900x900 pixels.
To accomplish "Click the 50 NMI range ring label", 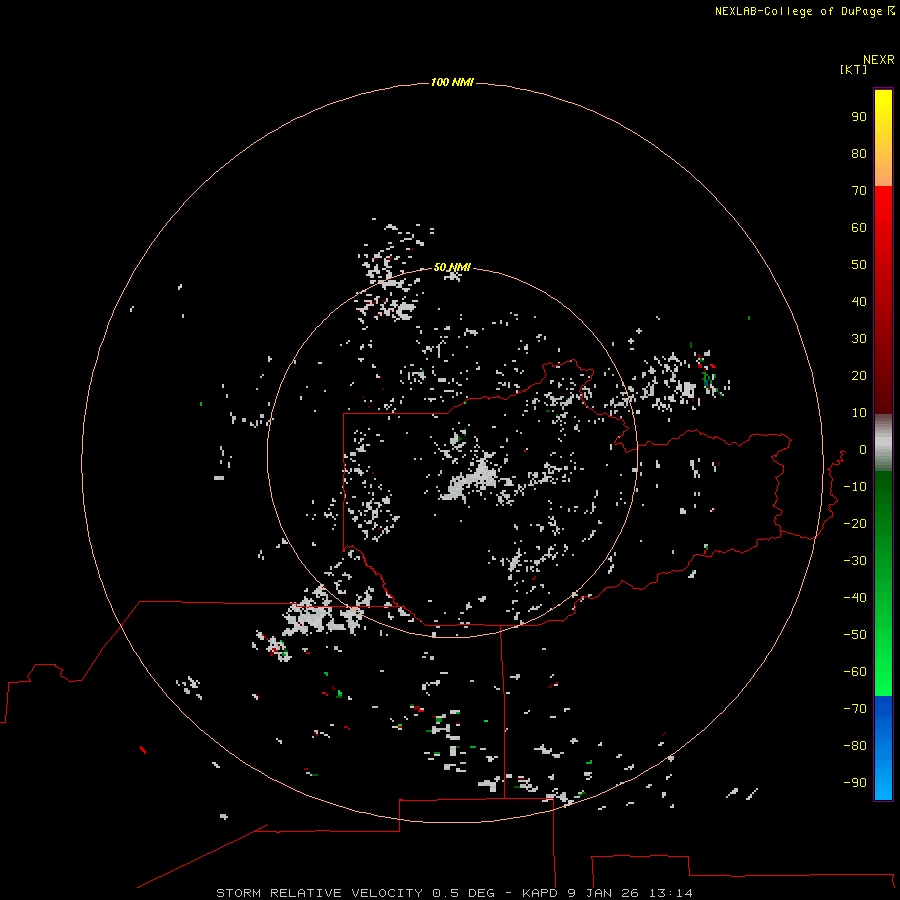I will 452,267.
